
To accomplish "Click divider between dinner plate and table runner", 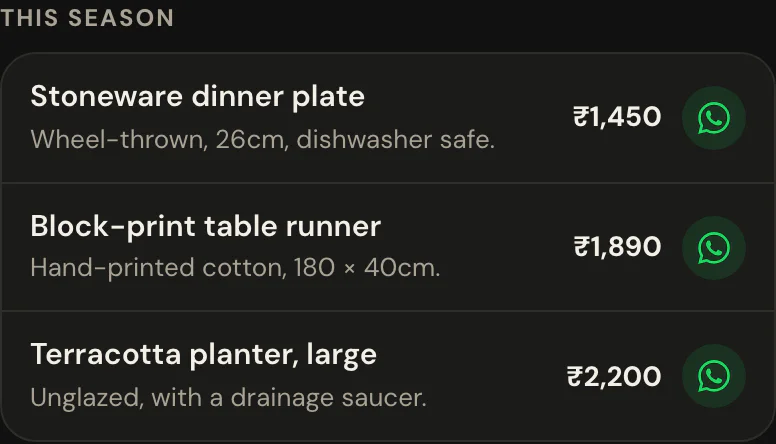I will (388, 183).
